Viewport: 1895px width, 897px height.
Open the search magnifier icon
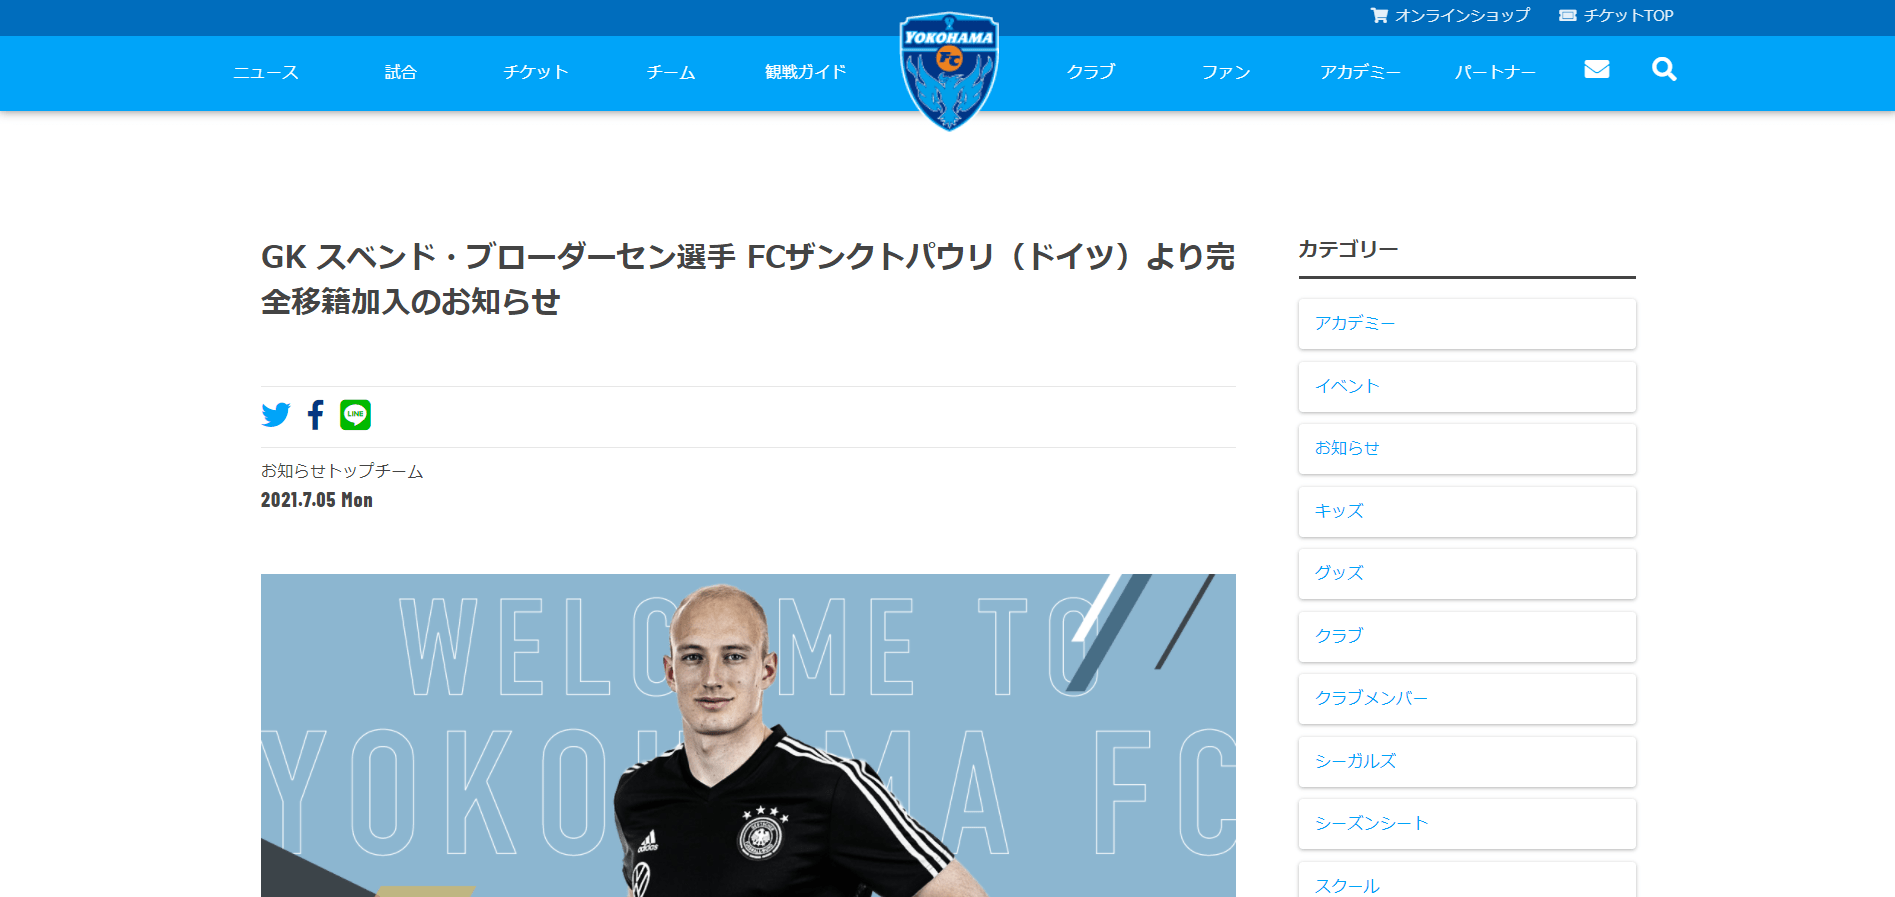coord(1664,69)
